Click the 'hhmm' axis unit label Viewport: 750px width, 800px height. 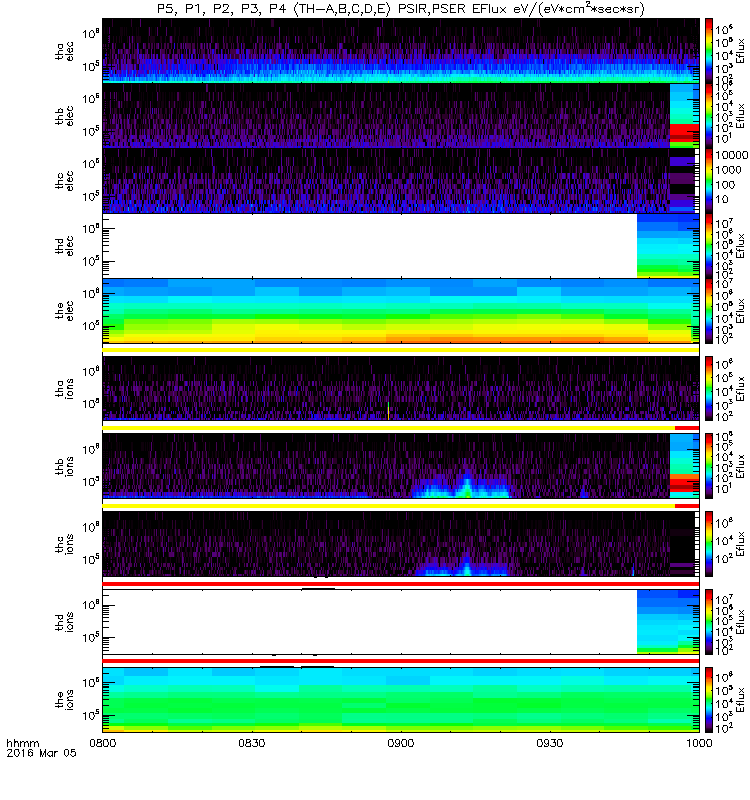[22, 743]
